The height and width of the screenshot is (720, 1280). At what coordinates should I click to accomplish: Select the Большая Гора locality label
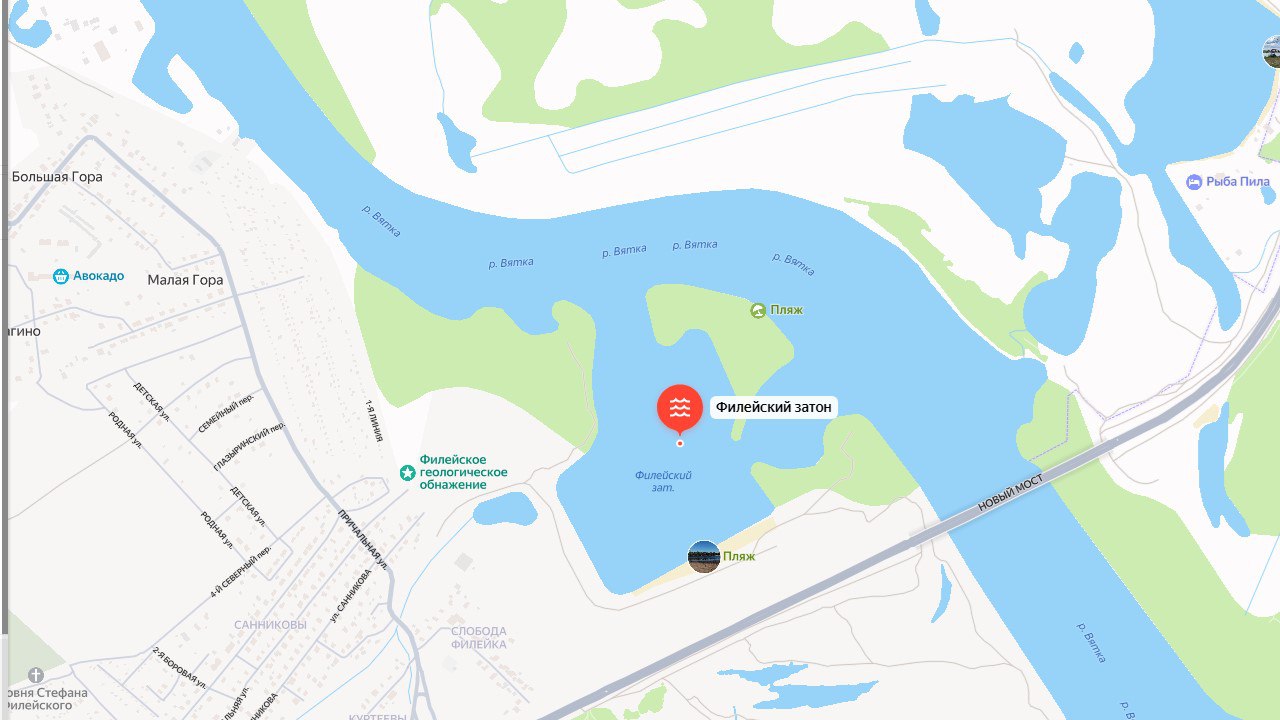[x=57, y=177]
